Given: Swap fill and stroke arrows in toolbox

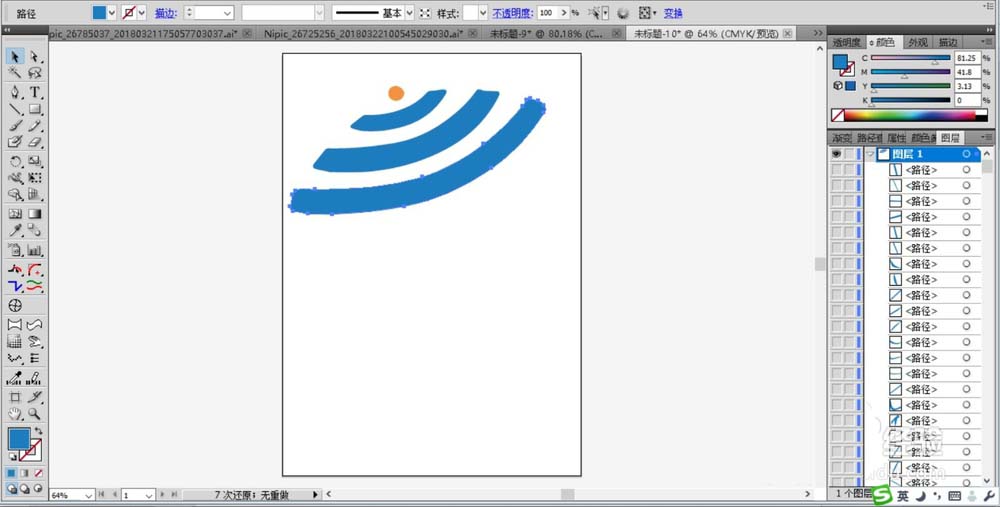Looking at the screenshot, I should click(38, 432).
